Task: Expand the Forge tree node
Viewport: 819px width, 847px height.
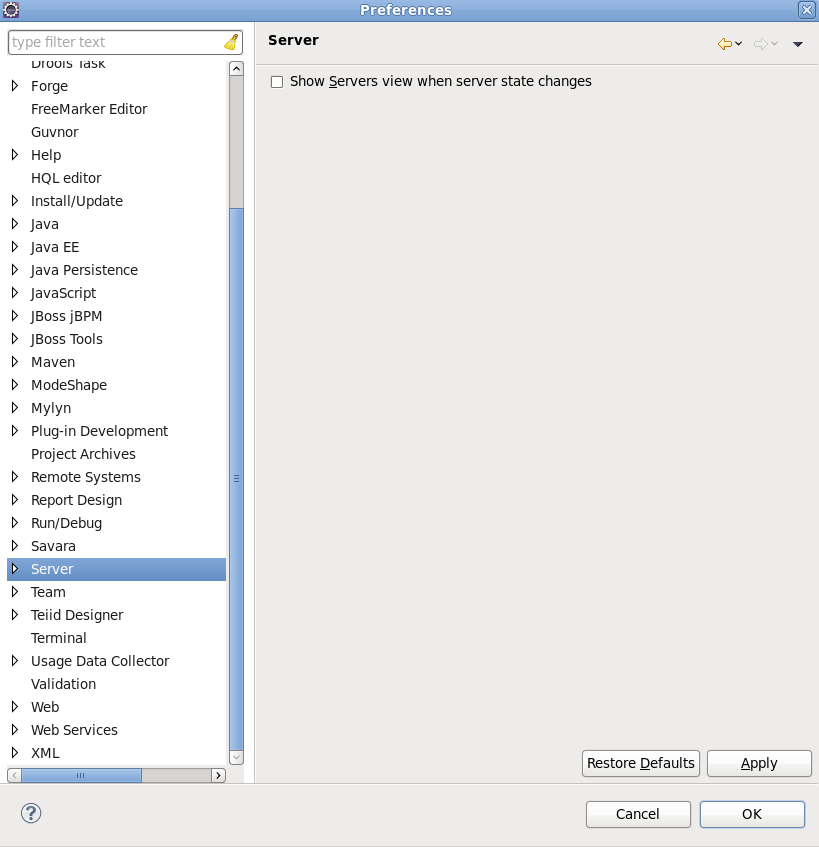Action: click(x=15, y=86)
